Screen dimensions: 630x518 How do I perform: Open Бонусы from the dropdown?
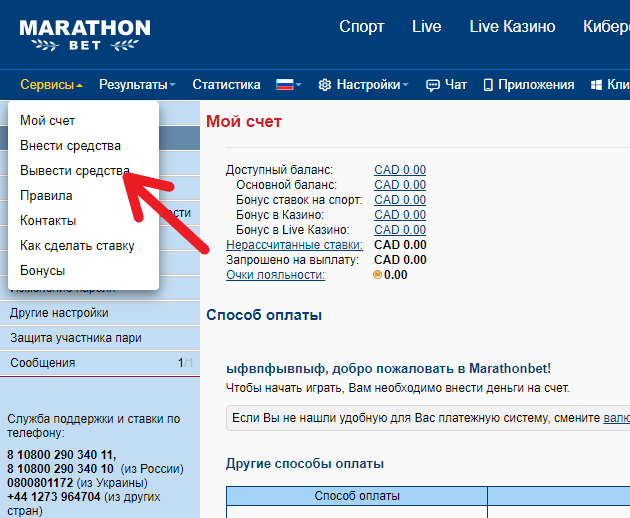pyautogui.click(x=43, y=270)
